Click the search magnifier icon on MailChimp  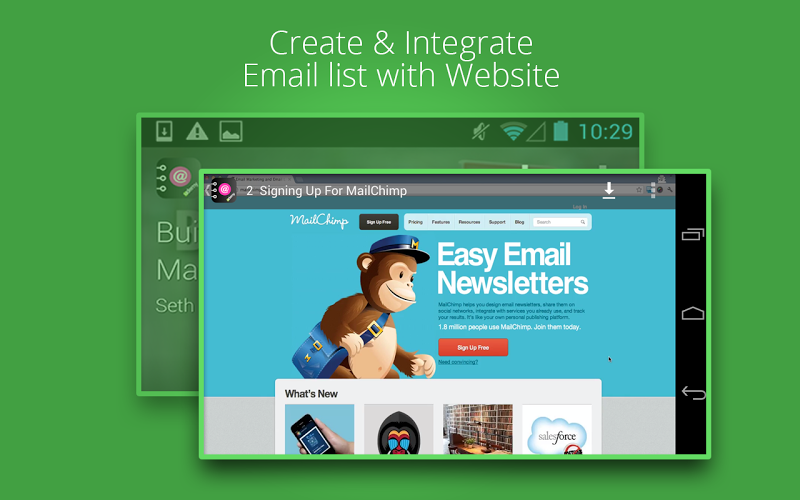click(582, 222)
